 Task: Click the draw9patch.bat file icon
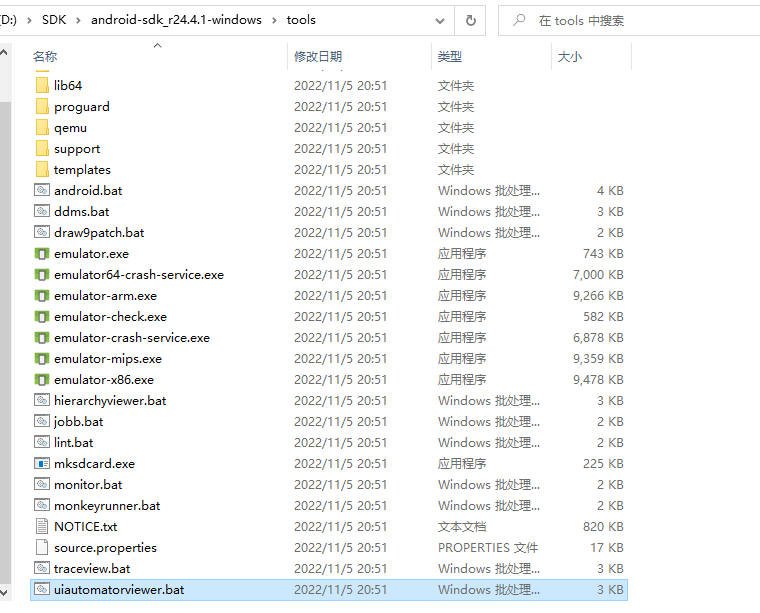point(42,232)
